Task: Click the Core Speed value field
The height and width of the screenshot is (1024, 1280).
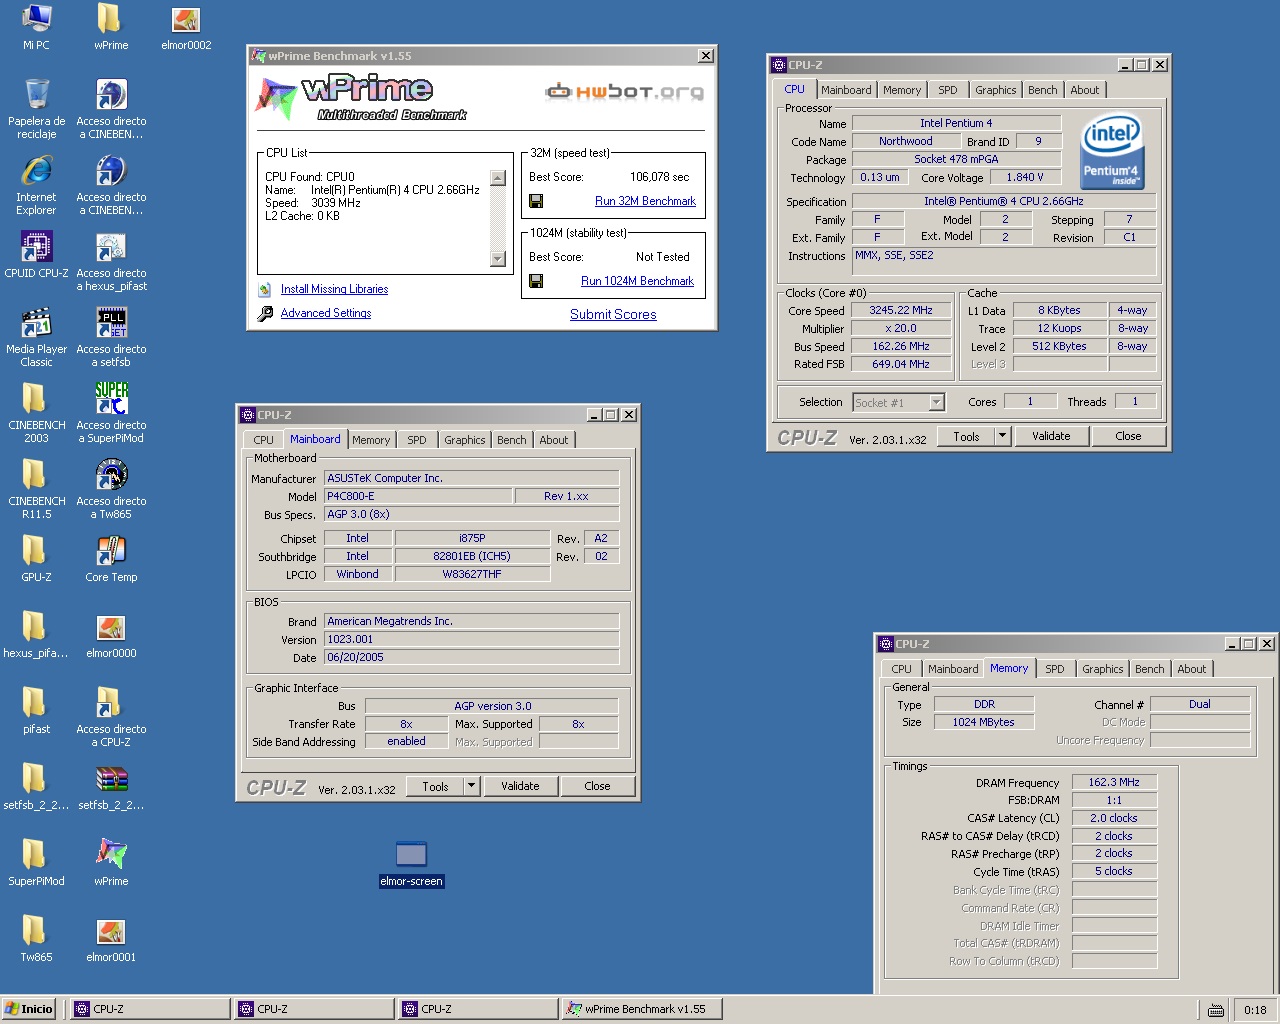Action: pyautogui.click(x=900, y=310)
